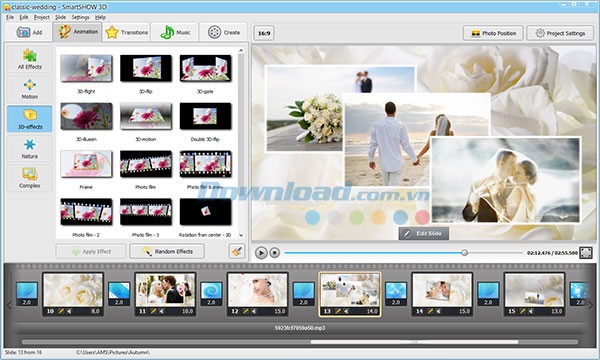Viewport: 600px width, 360px height.
Task: Open the Transitions tab
Action: tap(126, 33)
